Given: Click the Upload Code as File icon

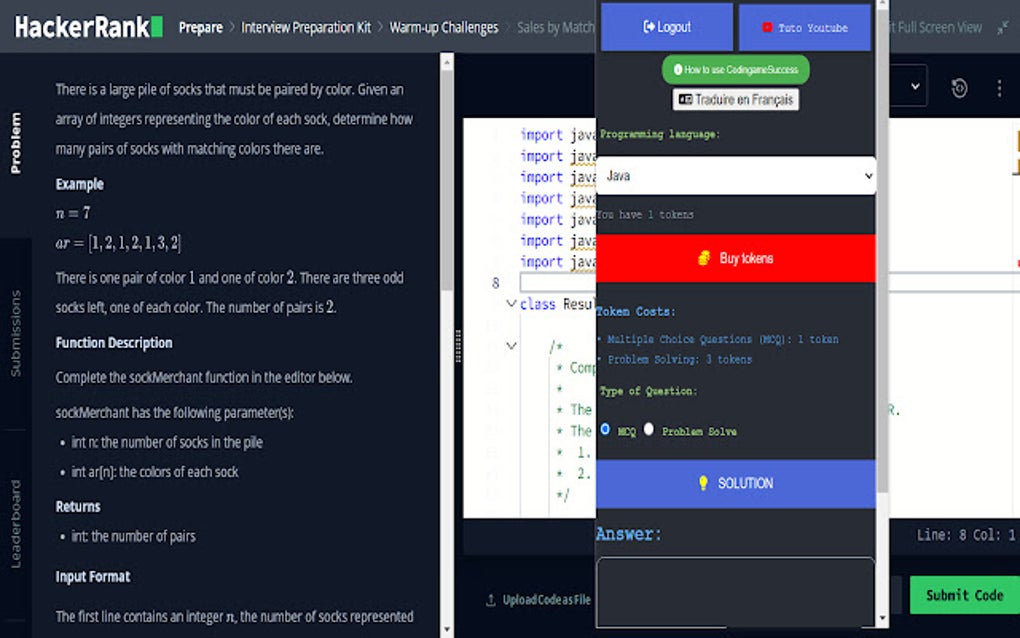Looking at the screenshot, I should 491,600.
